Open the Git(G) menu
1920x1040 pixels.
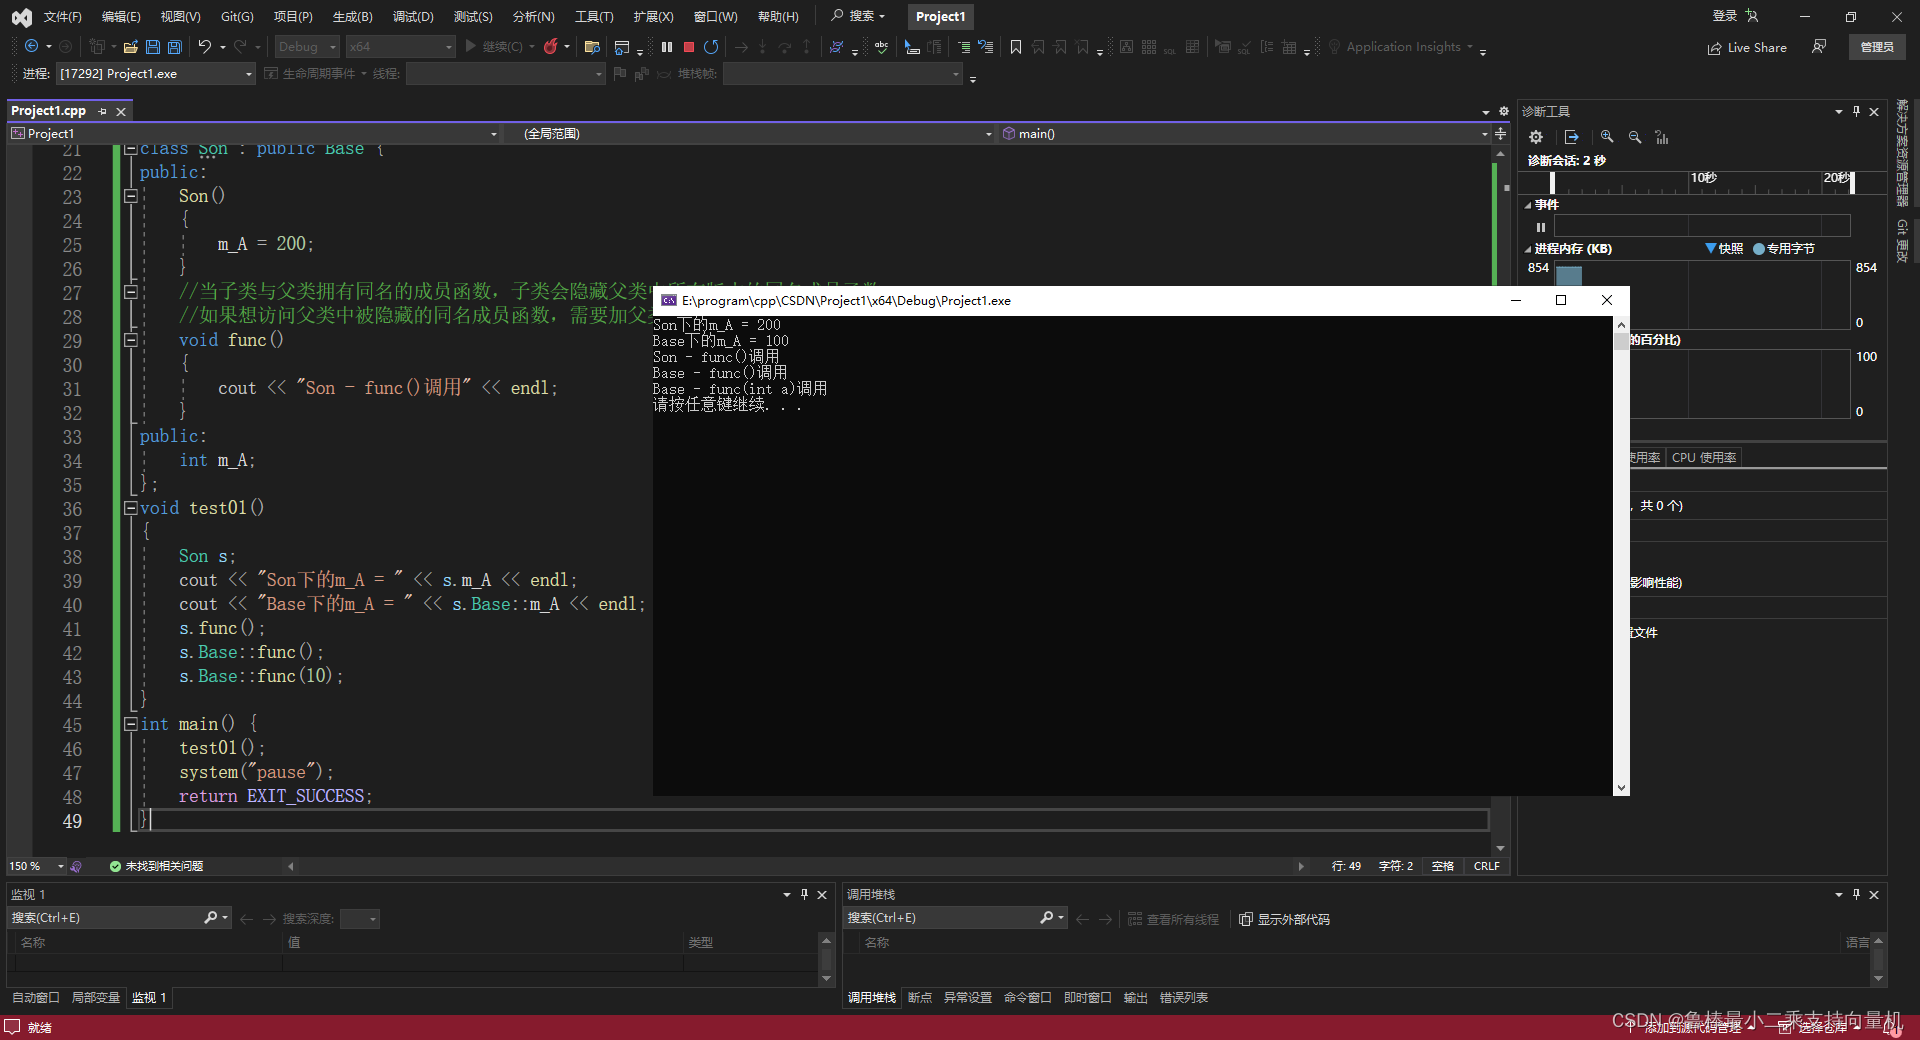pos(237,16)
